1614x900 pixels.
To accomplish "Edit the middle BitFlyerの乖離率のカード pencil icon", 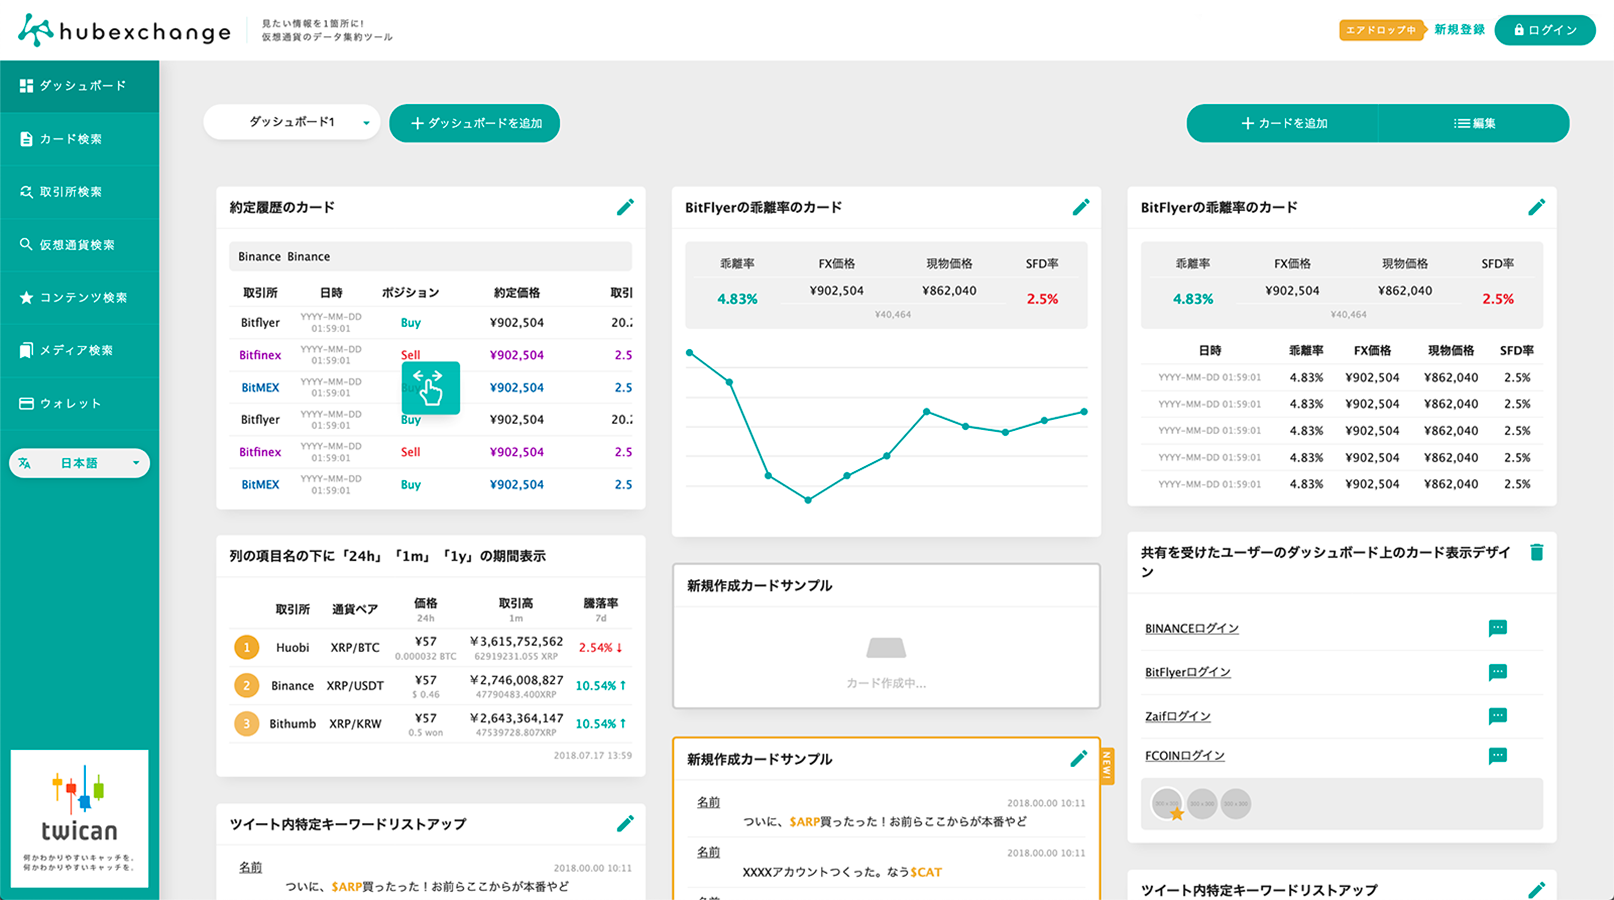I will [x=1081, y=207].
